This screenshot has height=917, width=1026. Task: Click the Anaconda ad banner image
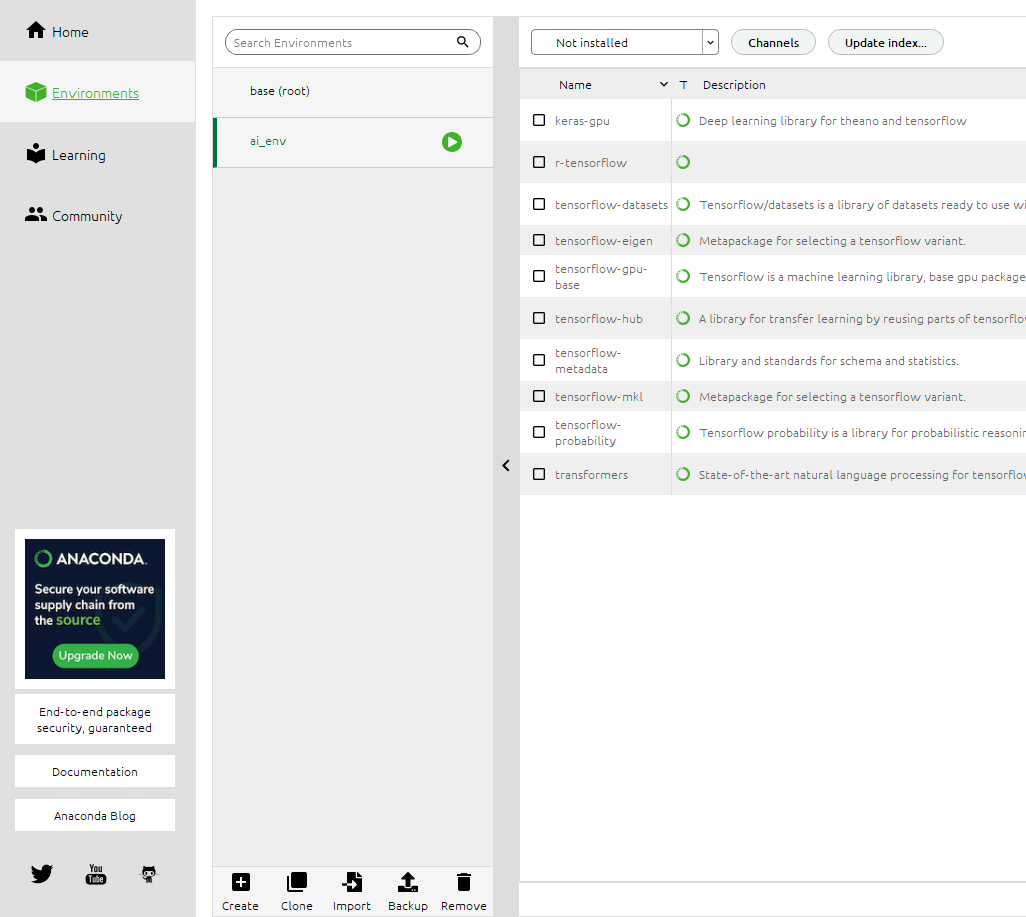tap(95, 608)
